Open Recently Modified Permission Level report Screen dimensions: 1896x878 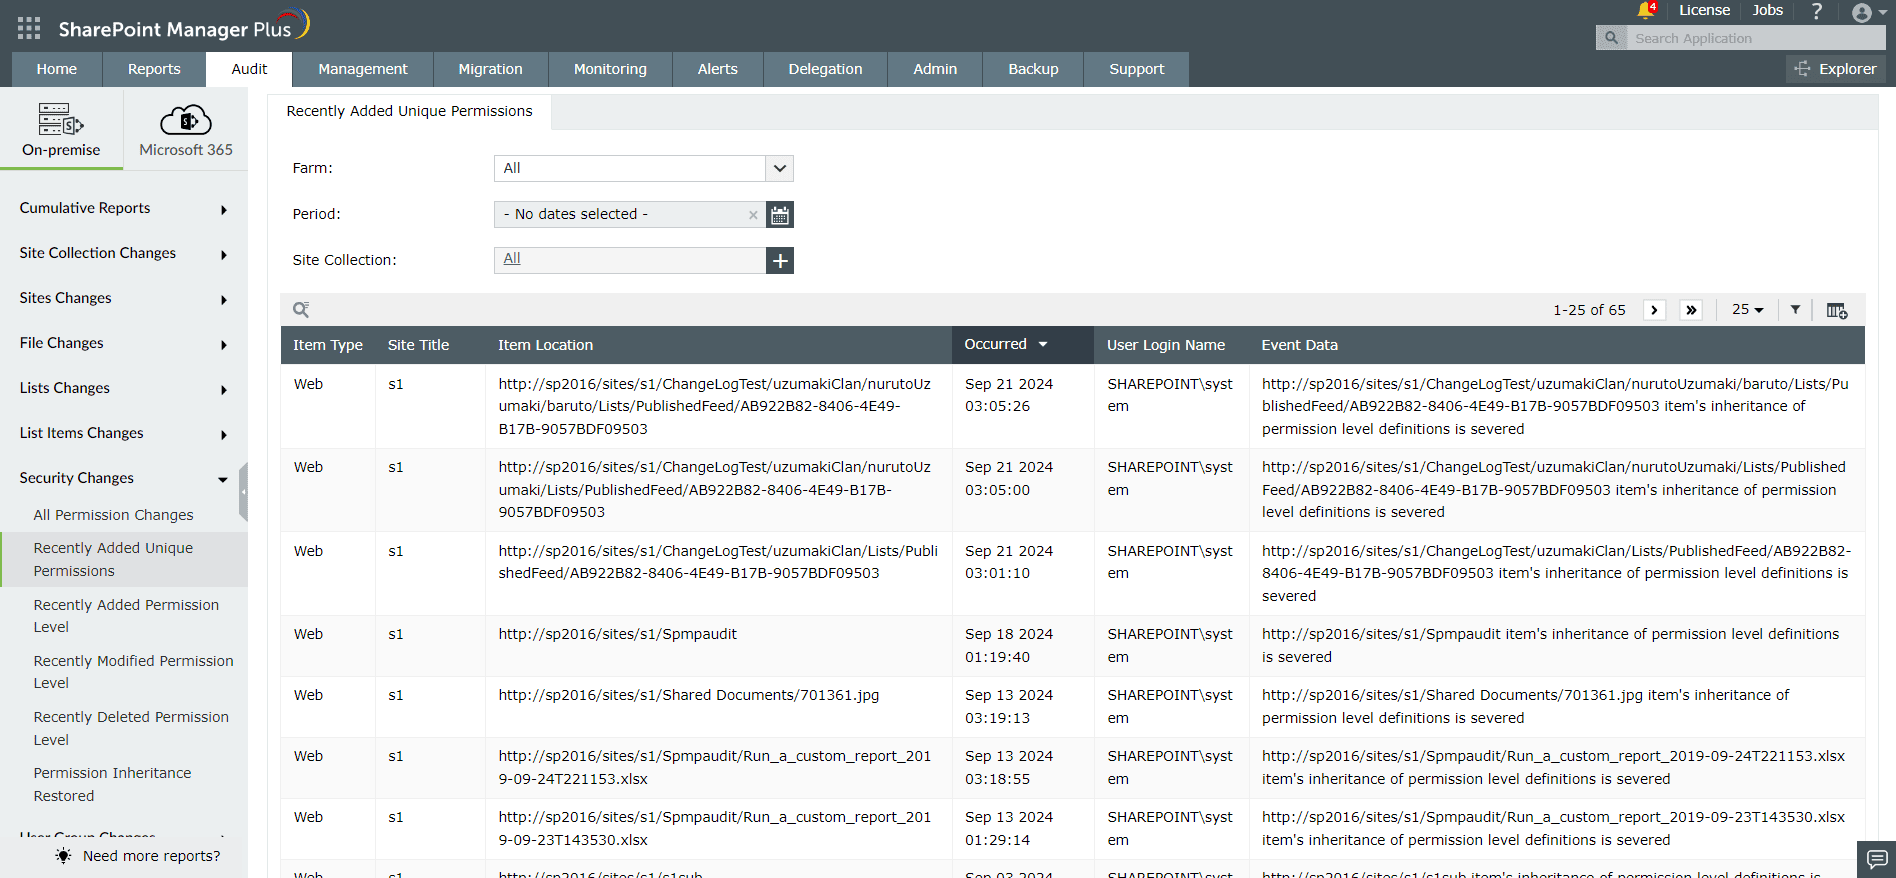[133, 672]
